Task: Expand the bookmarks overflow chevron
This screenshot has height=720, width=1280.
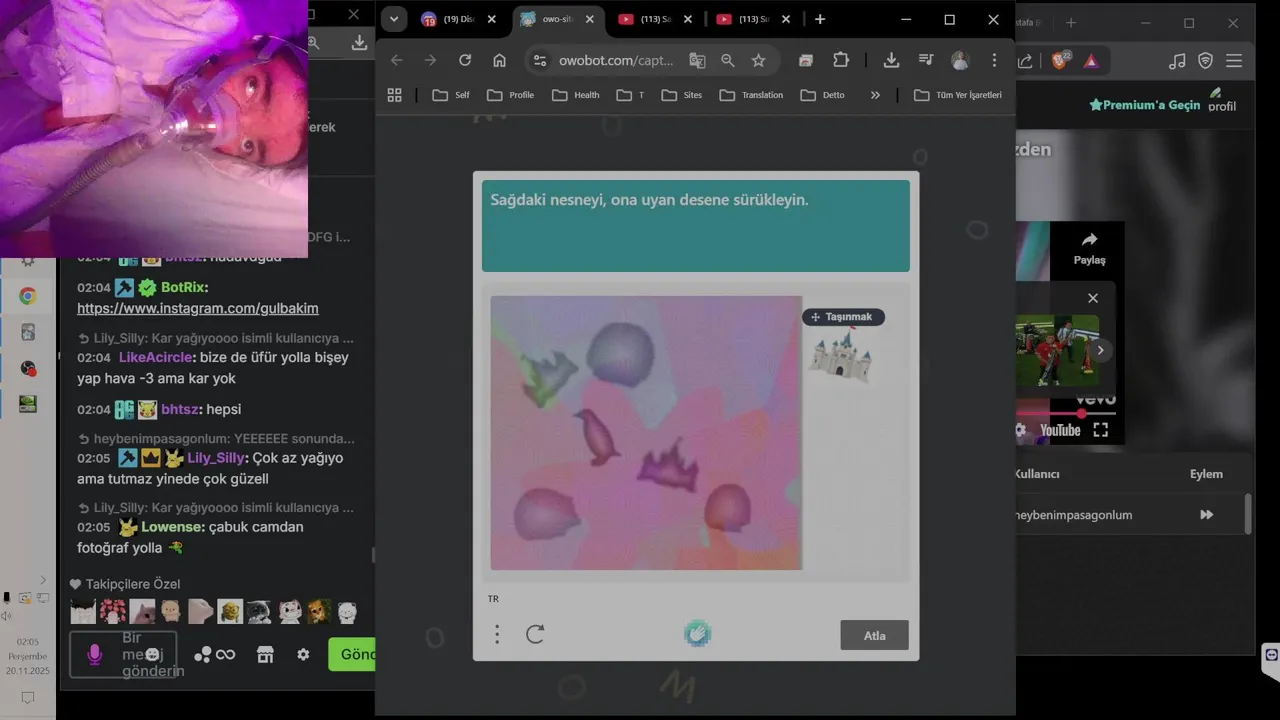Action: (x=875, y=95)
